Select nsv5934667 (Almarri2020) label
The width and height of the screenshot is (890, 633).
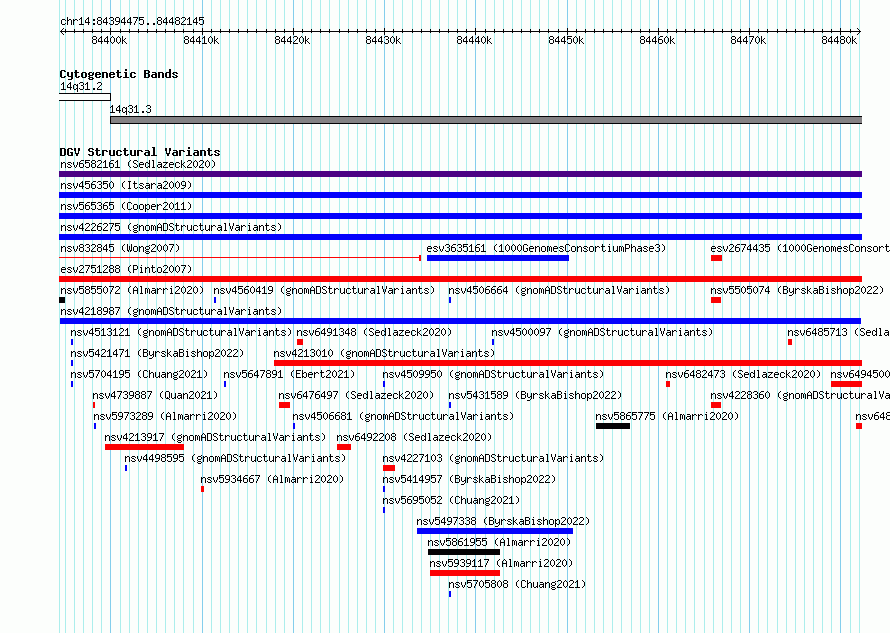click(272, 479)
